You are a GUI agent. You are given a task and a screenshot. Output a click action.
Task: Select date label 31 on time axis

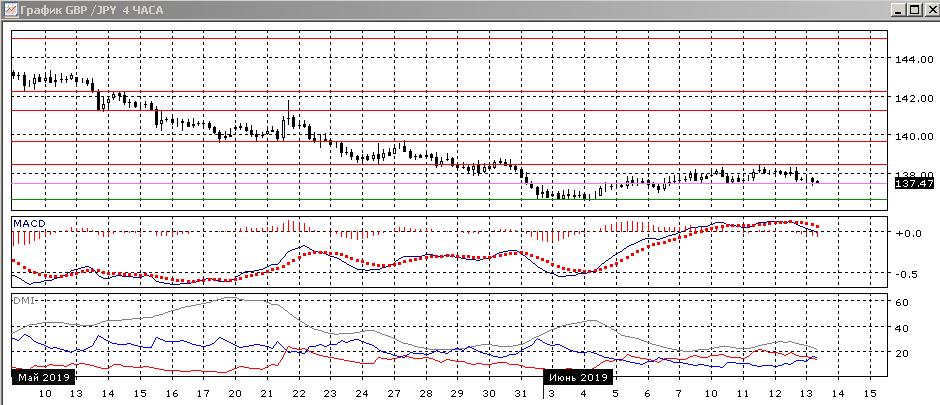pos(521,394)
